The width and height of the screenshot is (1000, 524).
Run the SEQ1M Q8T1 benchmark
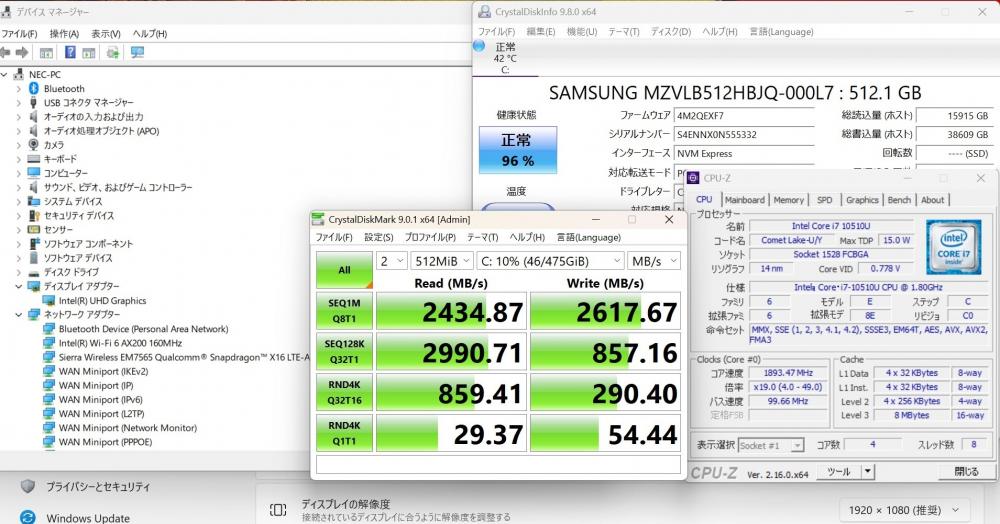(344, 311)
